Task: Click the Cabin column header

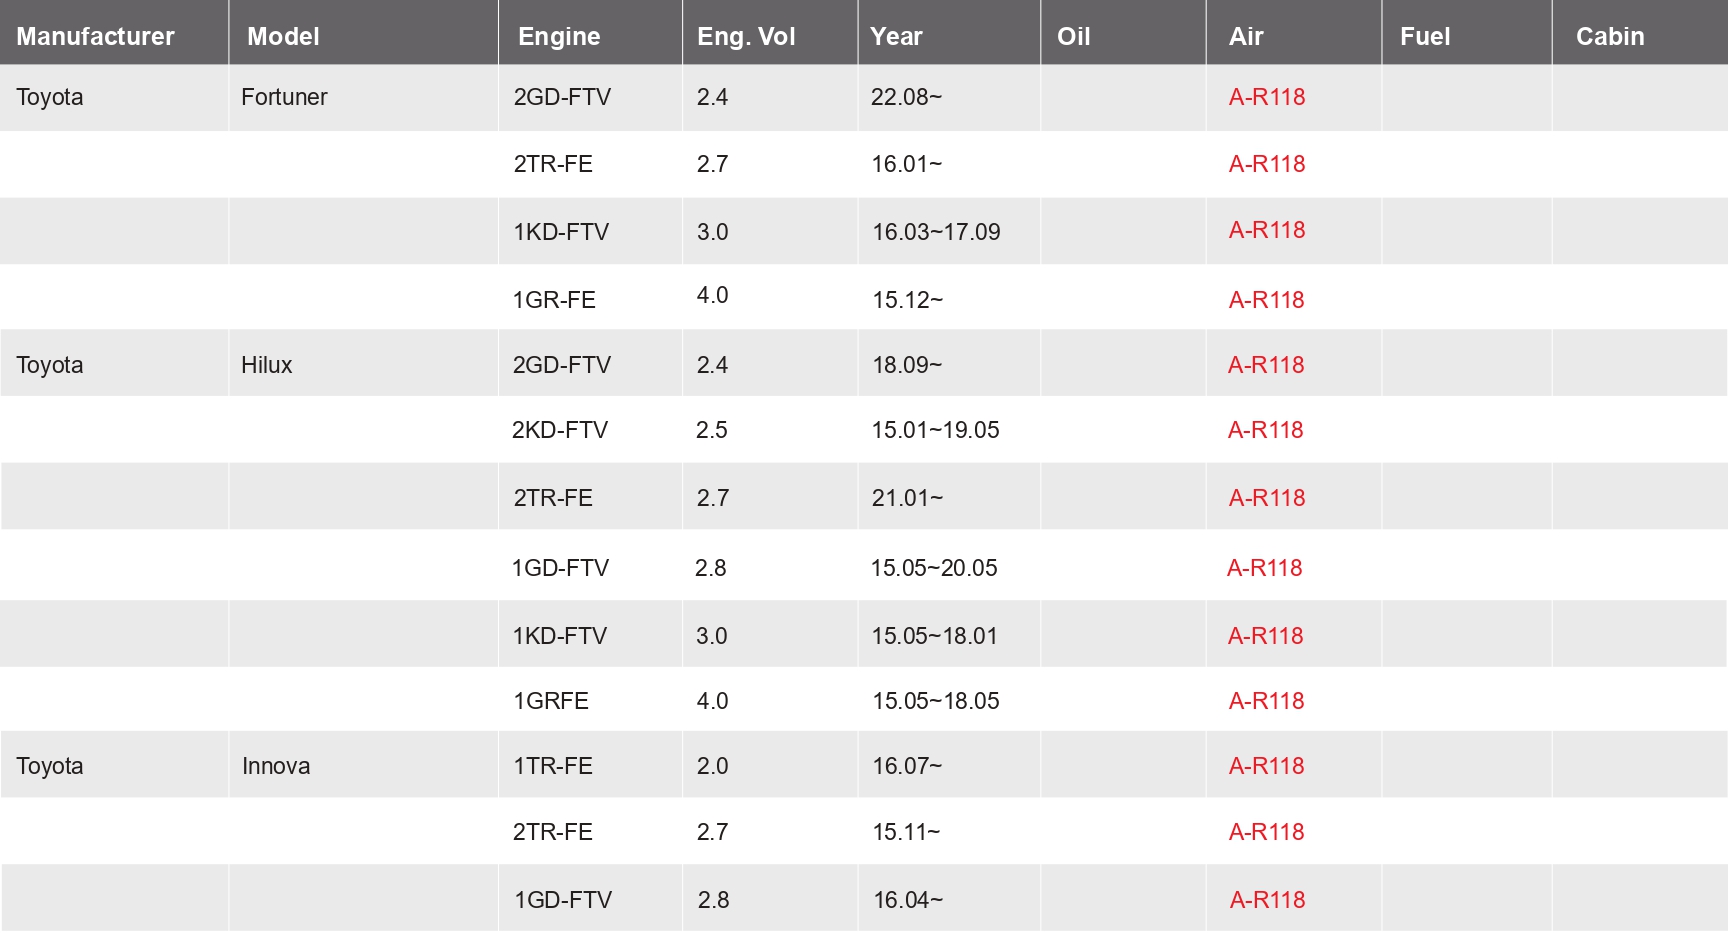Action: 1610,36
